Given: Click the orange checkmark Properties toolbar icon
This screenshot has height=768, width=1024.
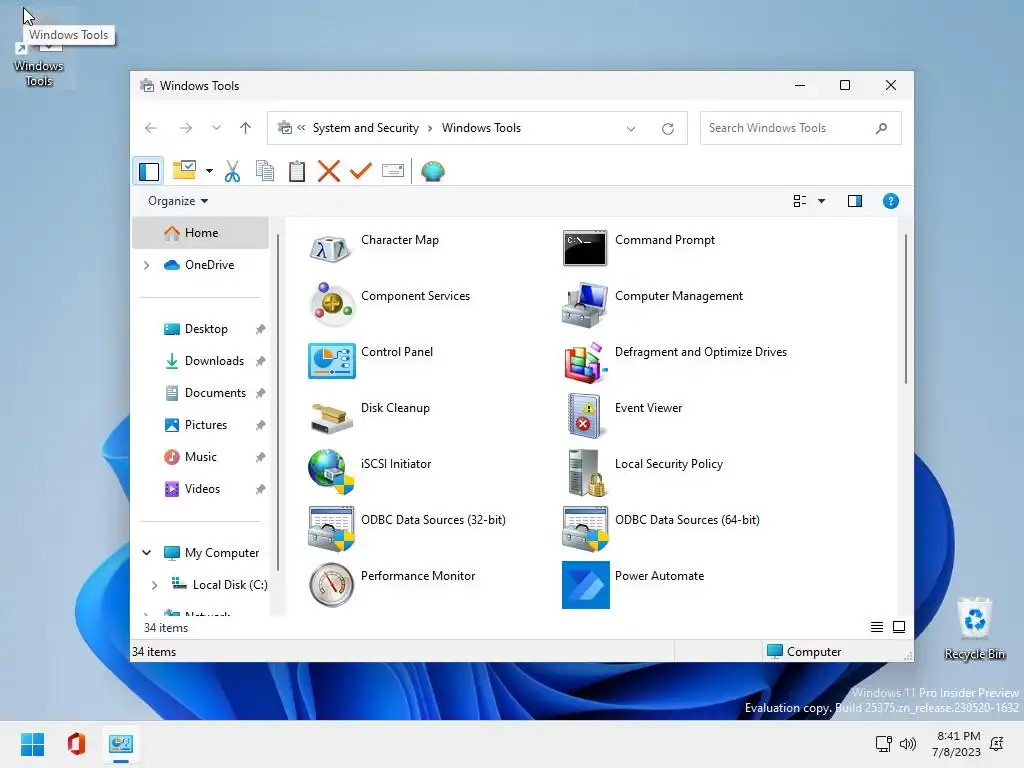Looking at the screenshot, I should pos(360,171).
